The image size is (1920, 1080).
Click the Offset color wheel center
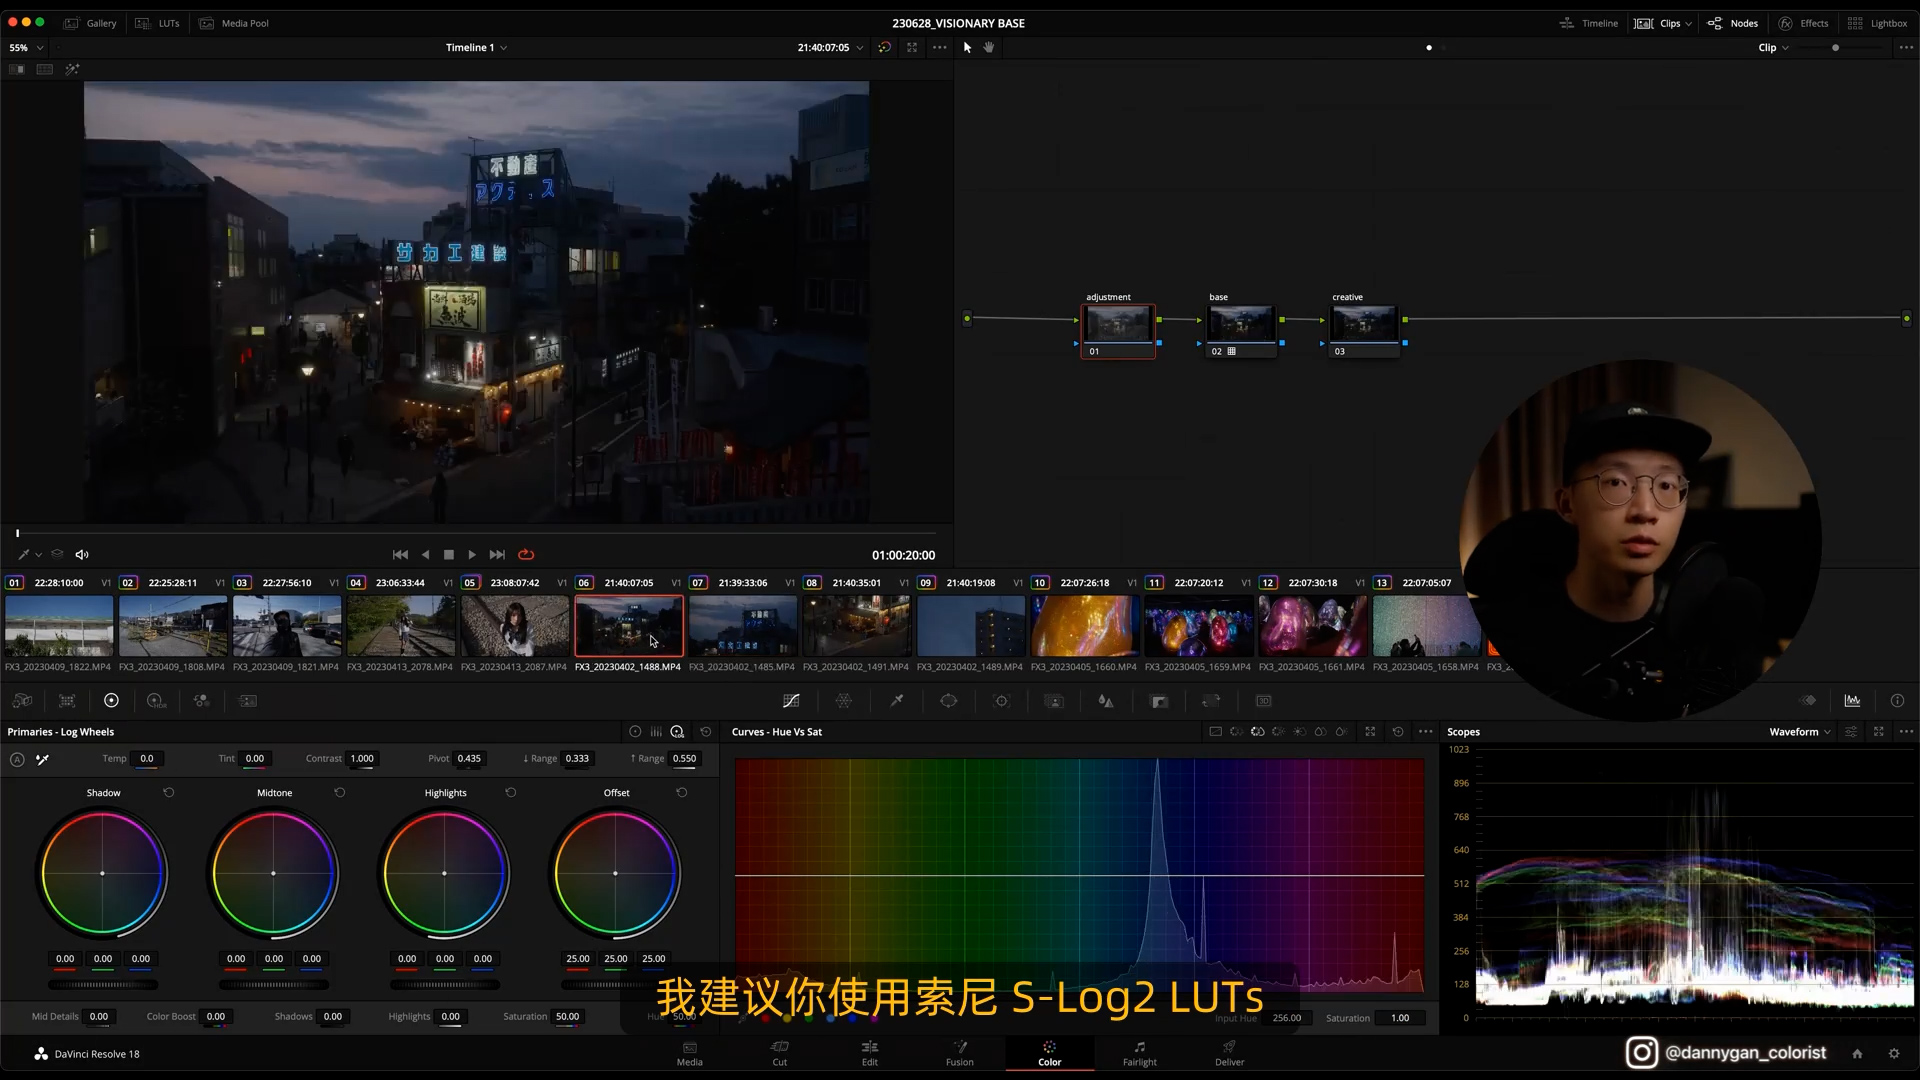coord(615,874)
